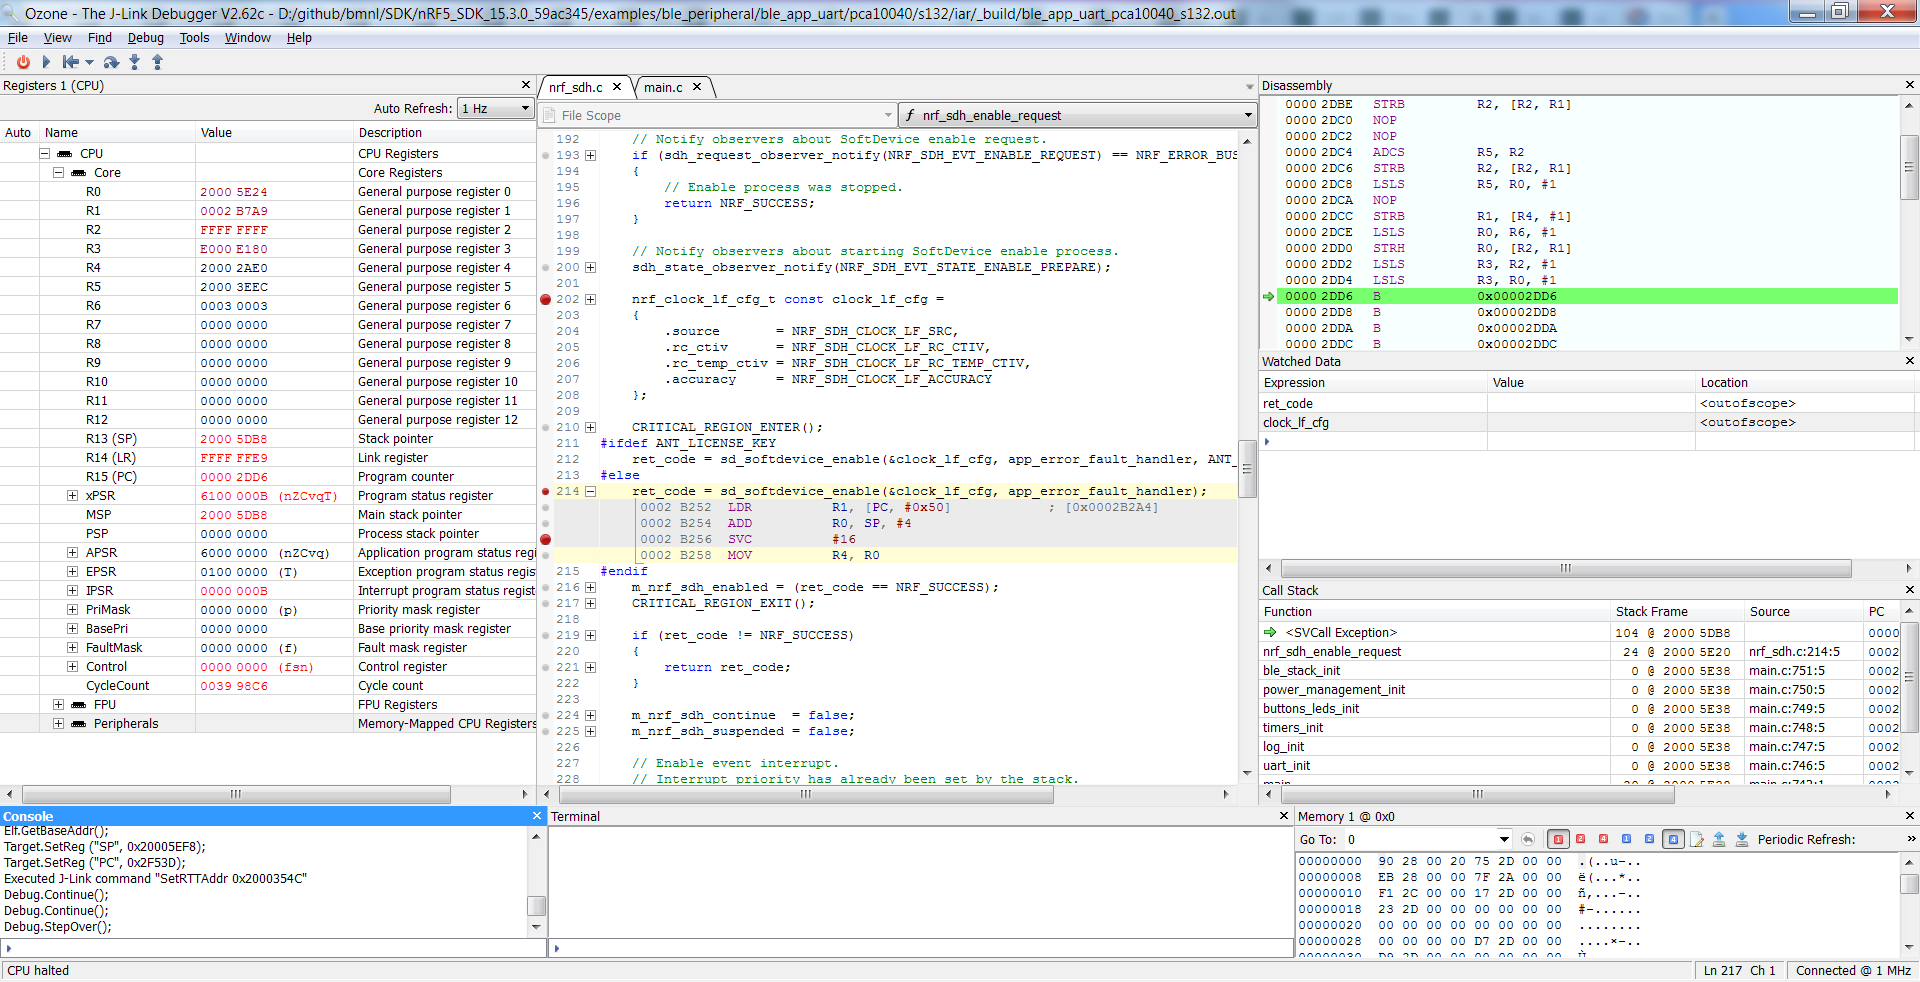Set a breakpoint on line 193
The height and width of the screenshot is (982, 1920).
[x=545, y=156]
